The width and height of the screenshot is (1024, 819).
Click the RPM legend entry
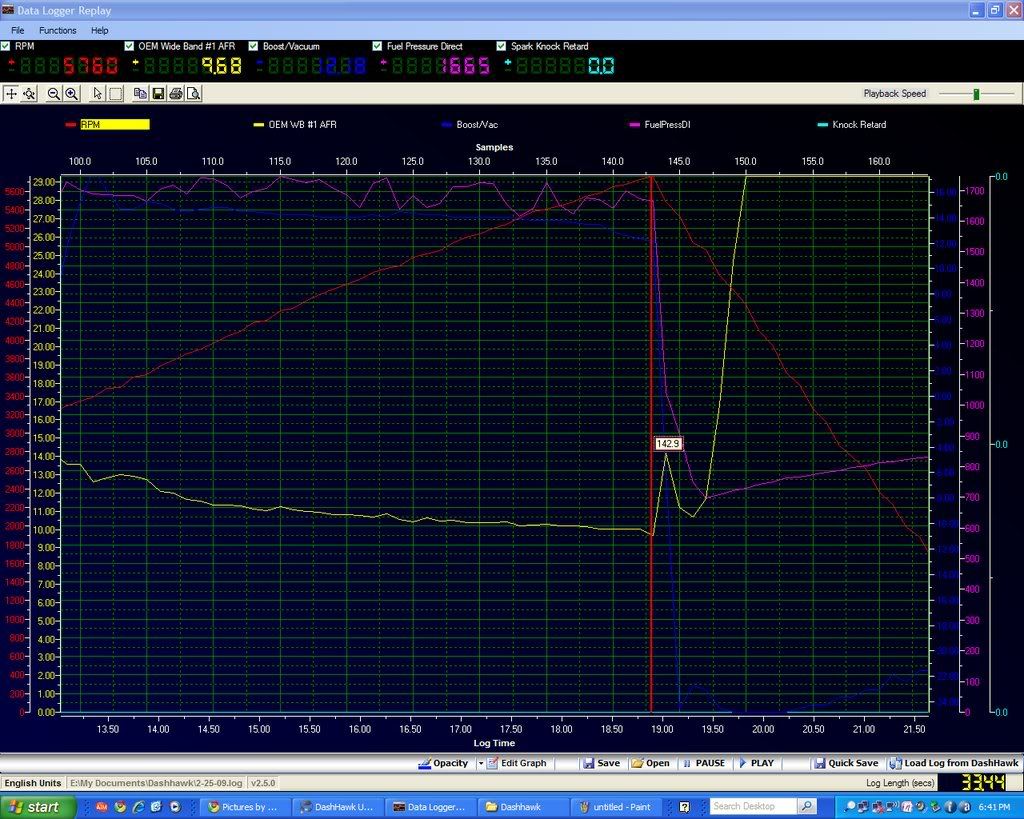coord(108,124)
